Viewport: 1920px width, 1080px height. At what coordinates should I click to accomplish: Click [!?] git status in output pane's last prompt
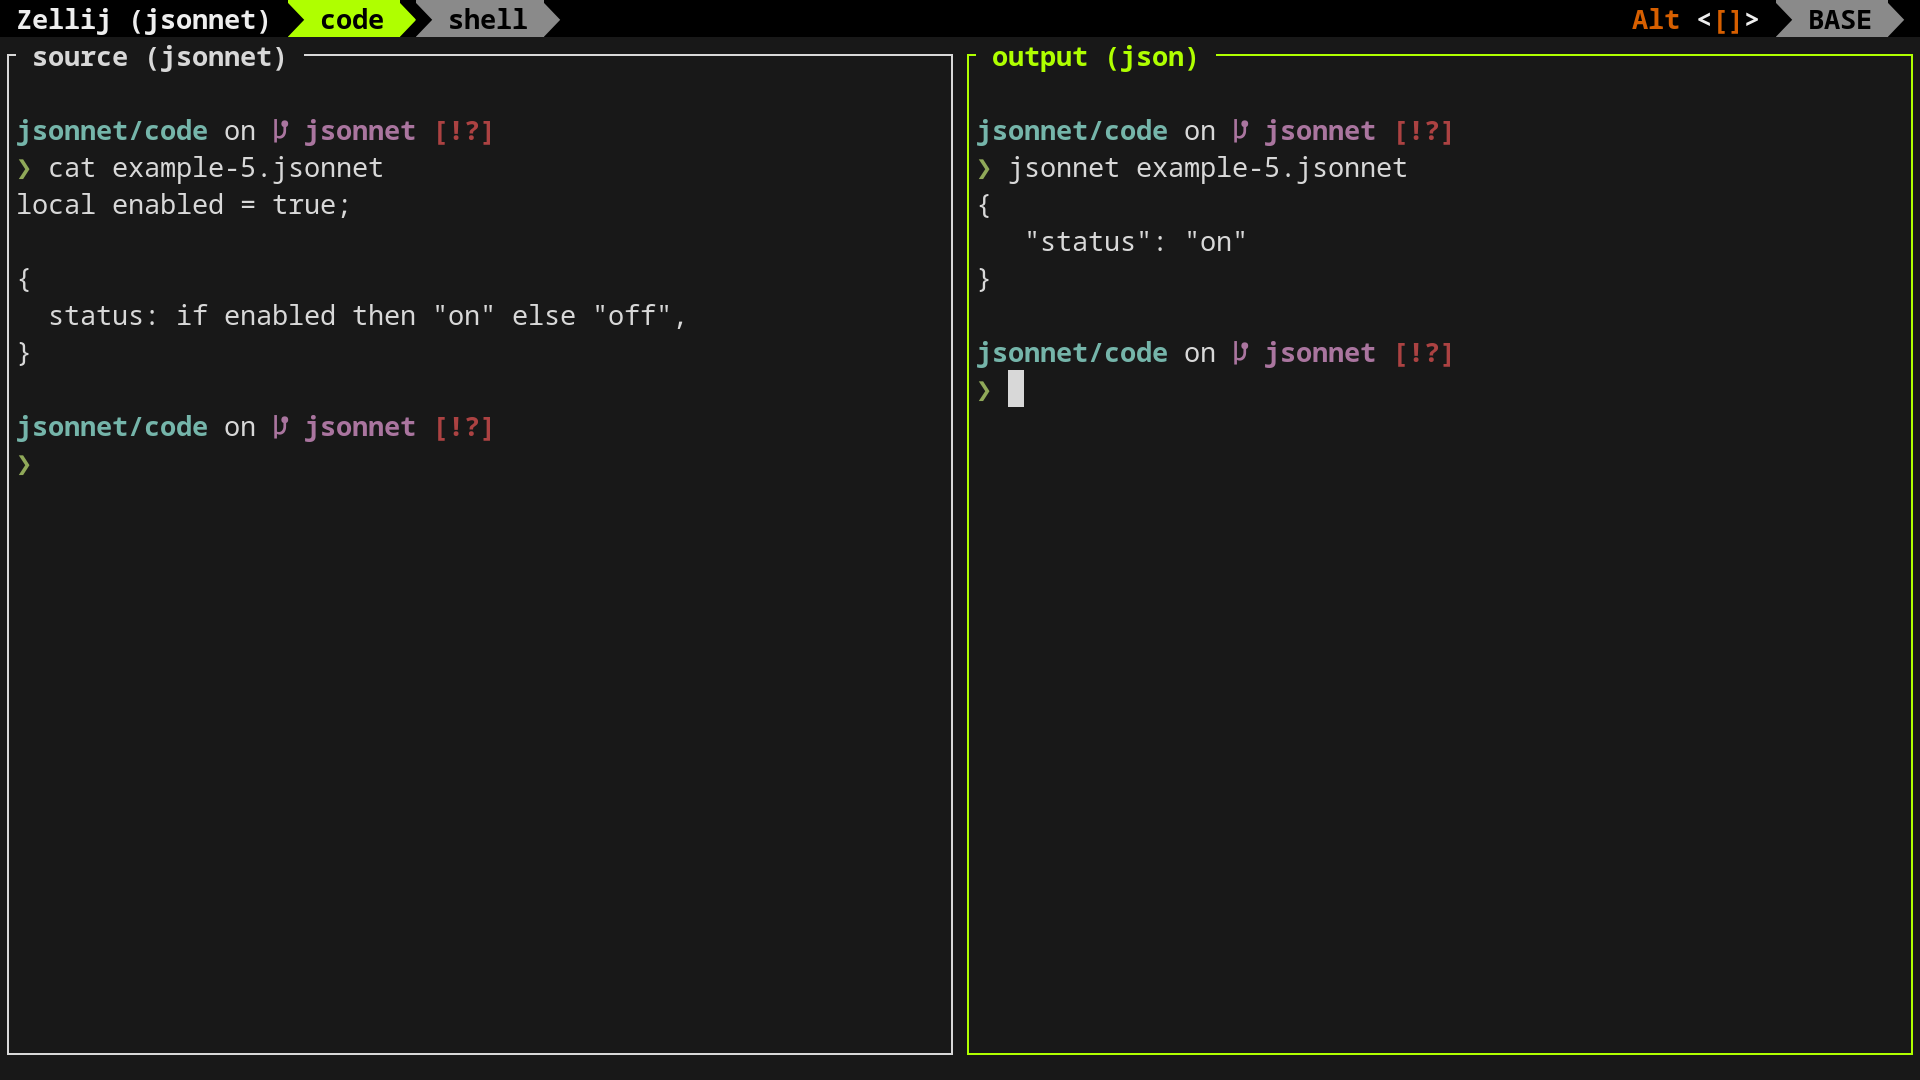[1424, 353]
